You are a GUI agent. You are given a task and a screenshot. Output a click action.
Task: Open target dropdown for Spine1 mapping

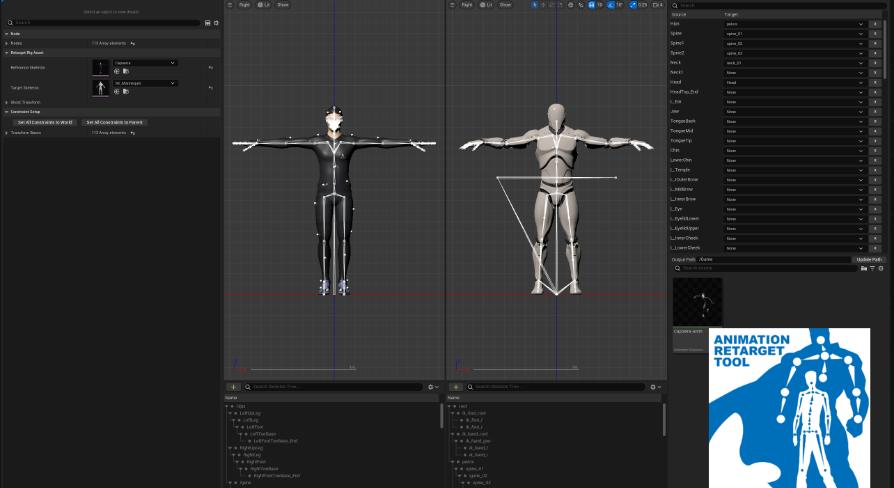(x=795, y=43)
